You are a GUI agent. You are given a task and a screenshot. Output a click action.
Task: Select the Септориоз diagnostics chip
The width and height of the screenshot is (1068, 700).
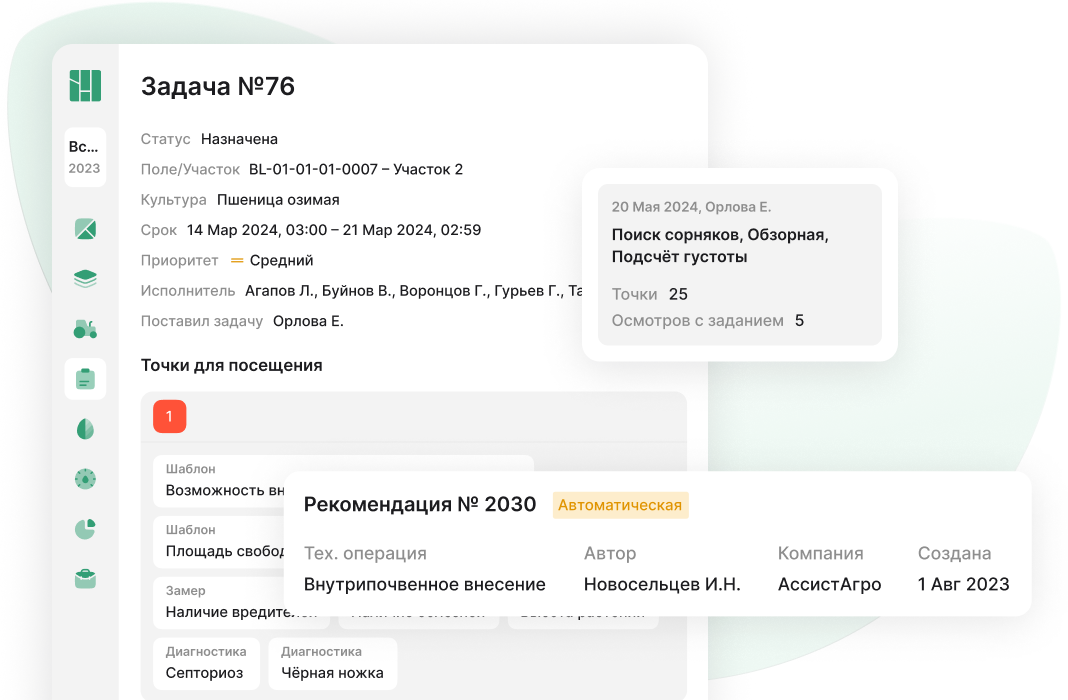click(x=205, y=664)
